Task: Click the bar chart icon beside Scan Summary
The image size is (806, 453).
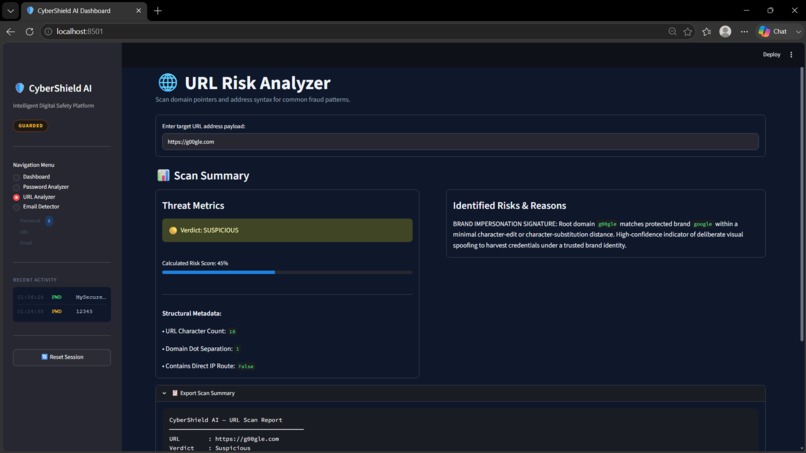Action: click(x=163, y=175)
